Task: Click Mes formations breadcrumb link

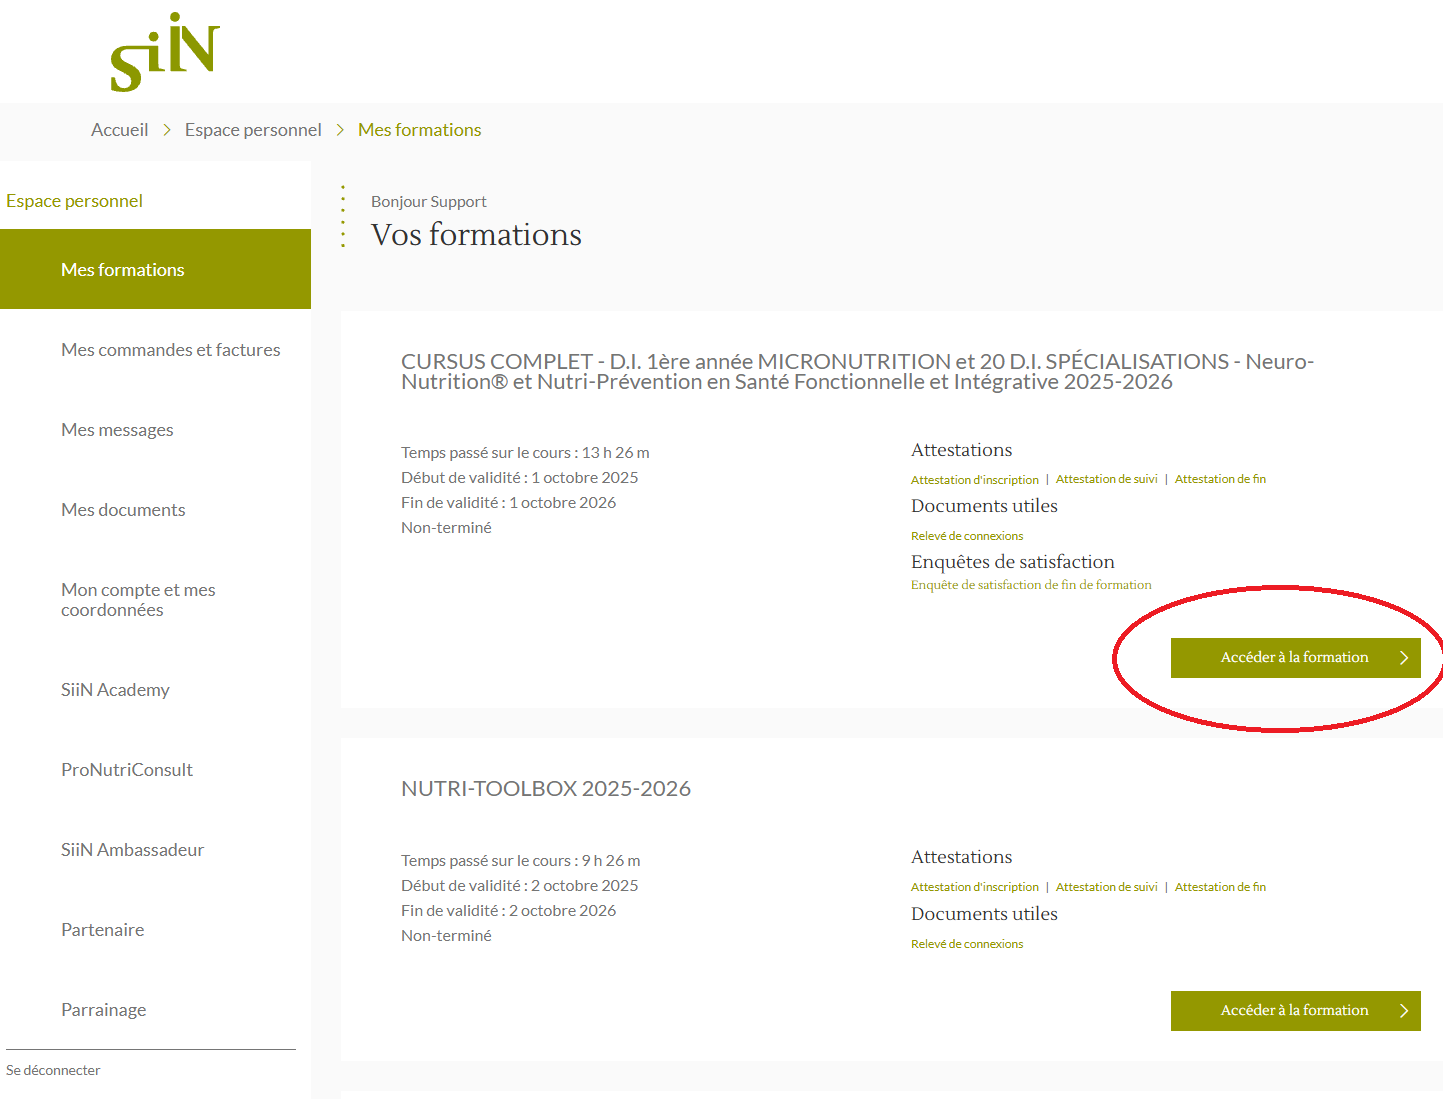Action: coord(420,130)
